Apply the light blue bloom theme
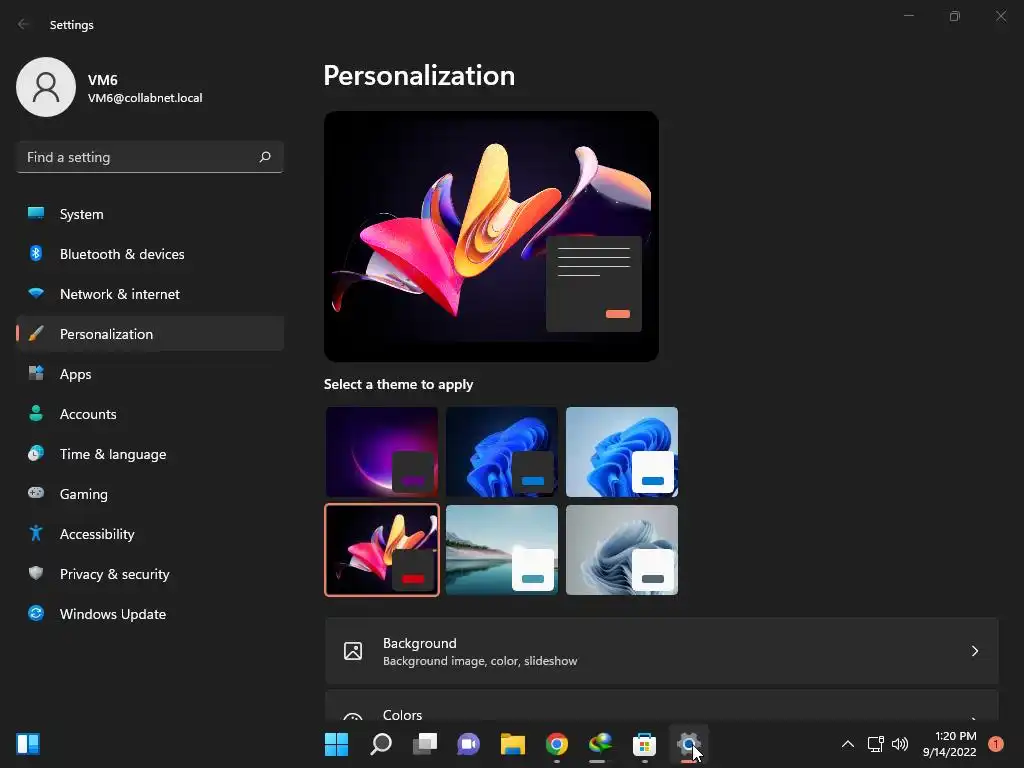 coord(622,452)
